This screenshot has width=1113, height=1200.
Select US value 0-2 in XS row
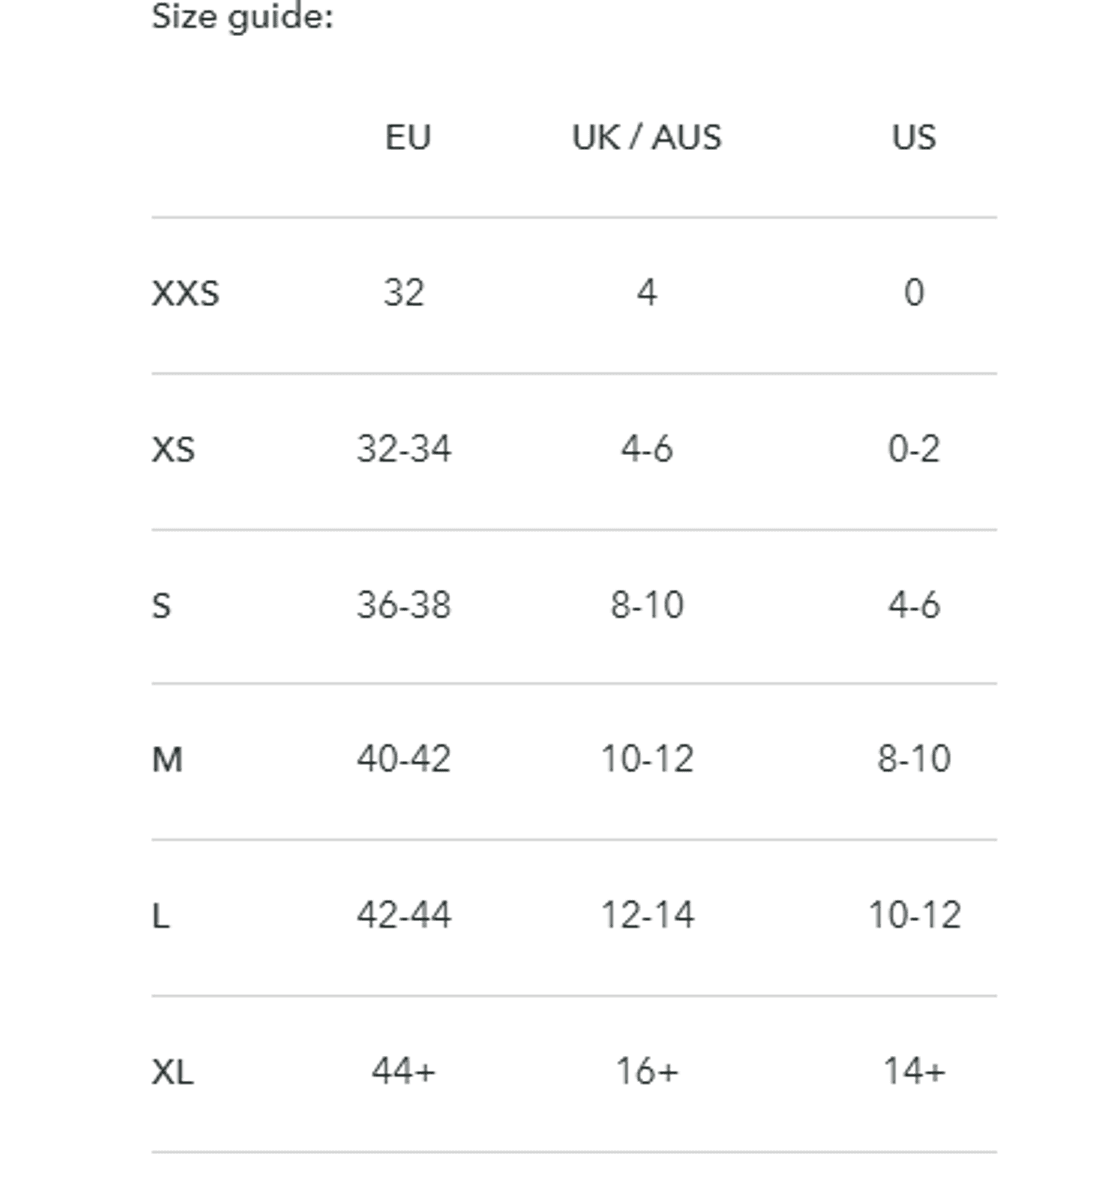[914, 449]
